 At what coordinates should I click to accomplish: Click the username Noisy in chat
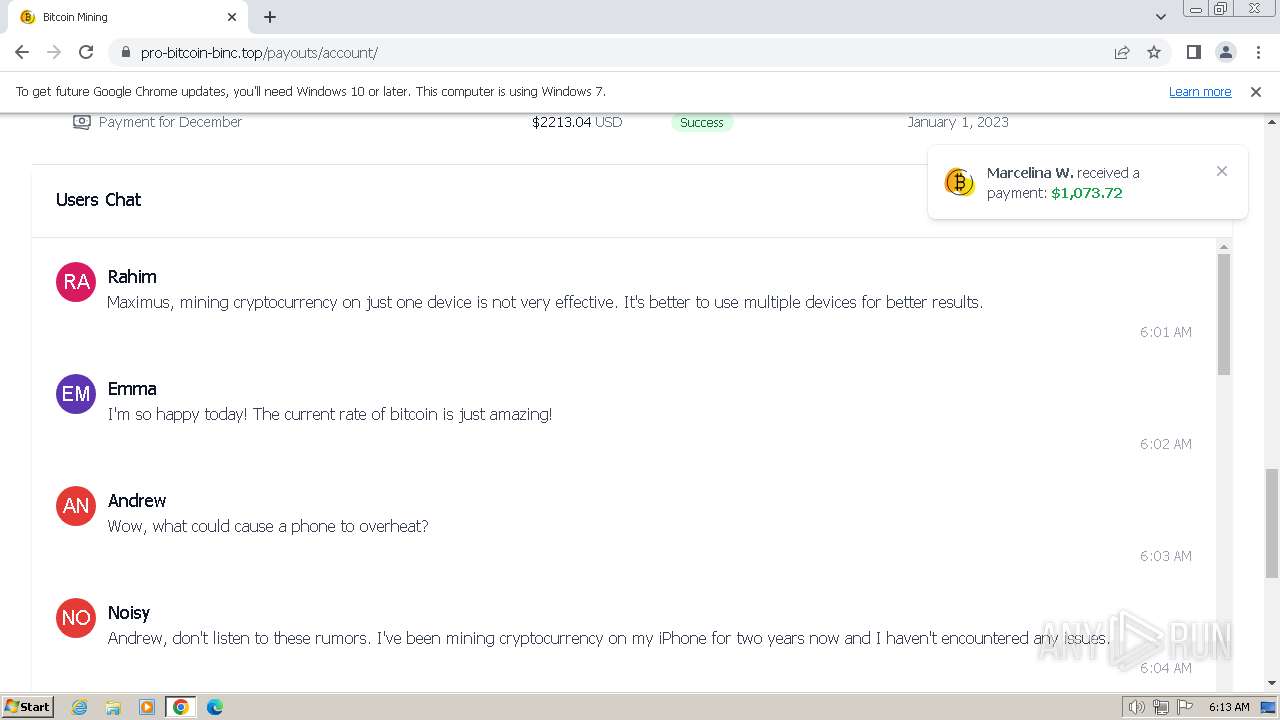129,613
